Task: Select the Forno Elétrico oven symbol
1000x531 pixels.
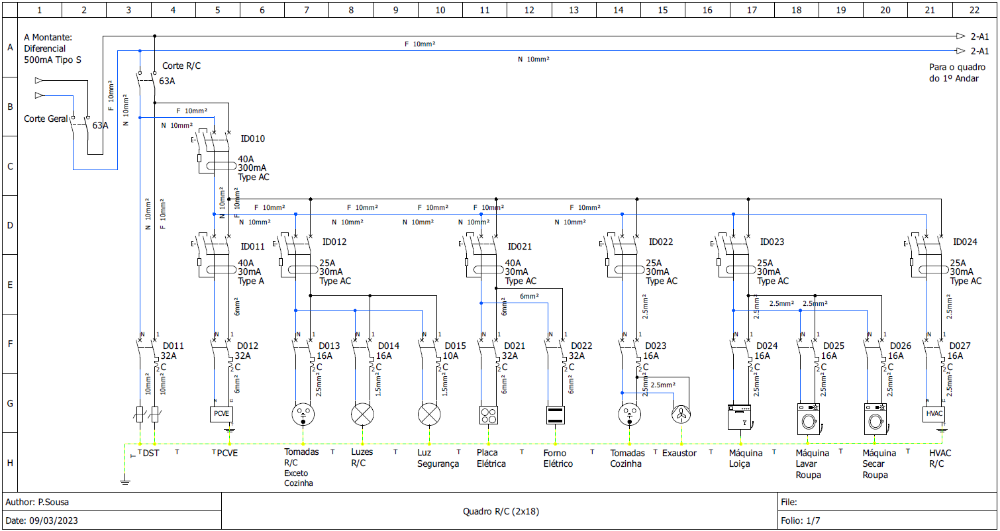Action: [557, 414]
